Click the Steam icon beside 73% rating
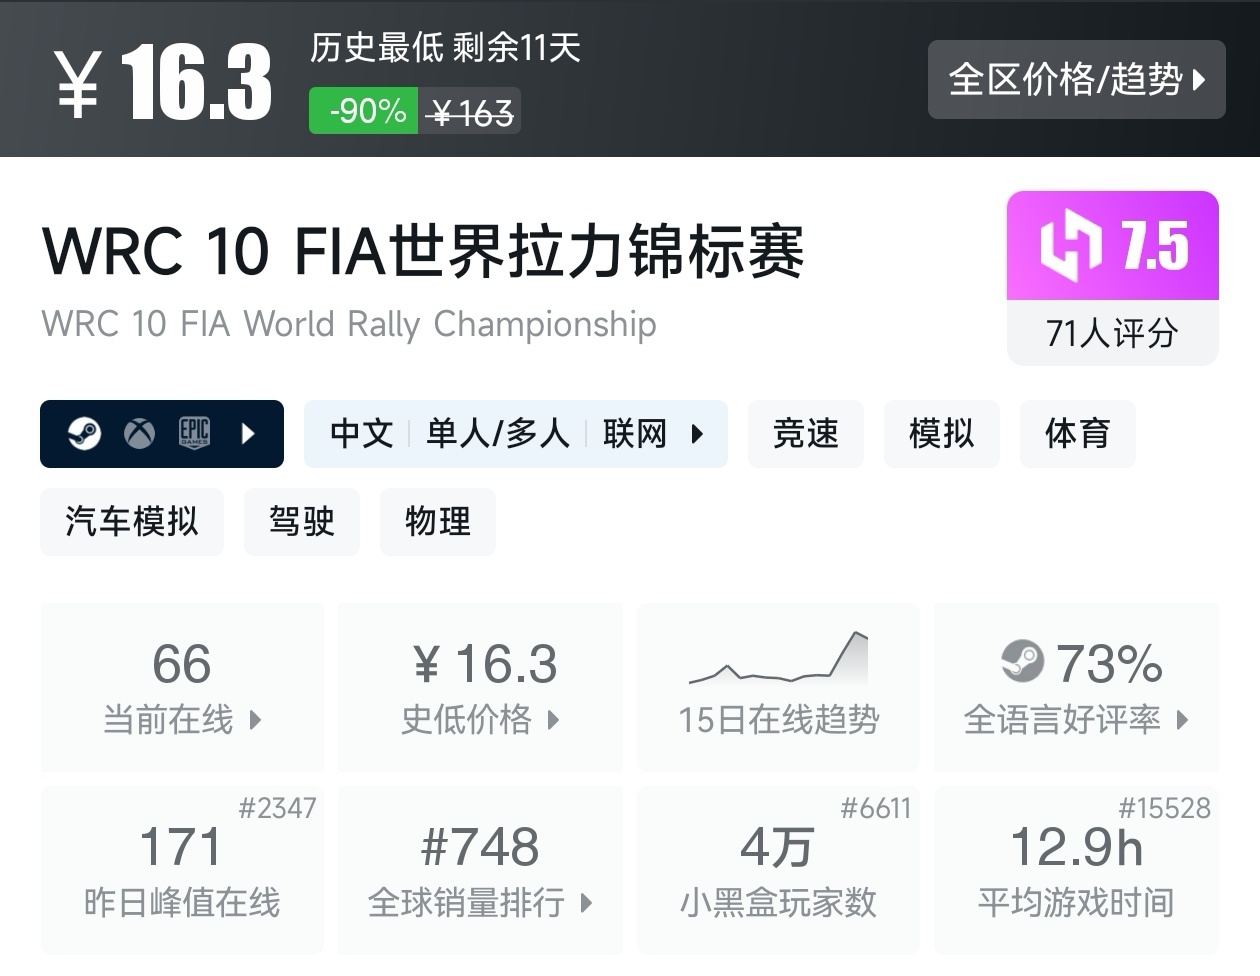Image resolution: width=1260 pixels, height=976 pixels. [x=1022, y=662]
